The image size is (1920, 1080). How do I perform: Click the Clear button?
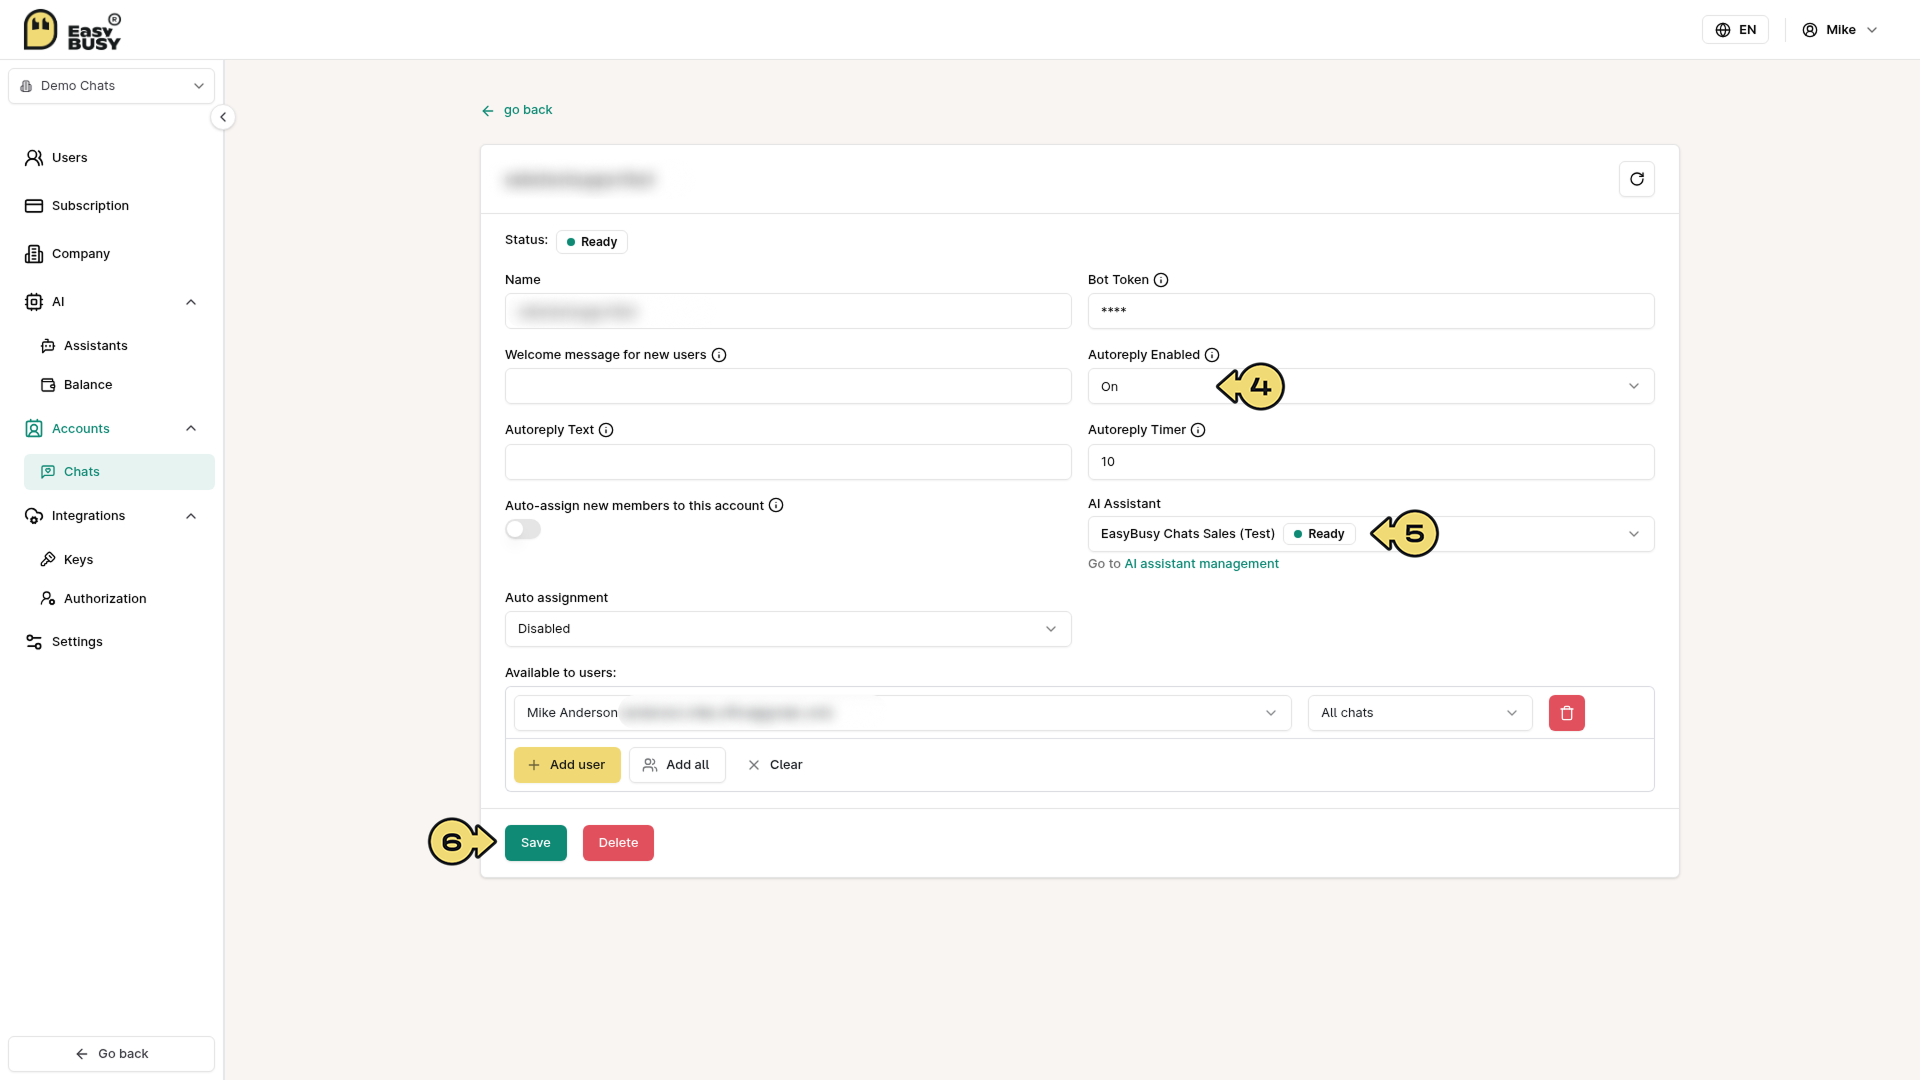775,765
